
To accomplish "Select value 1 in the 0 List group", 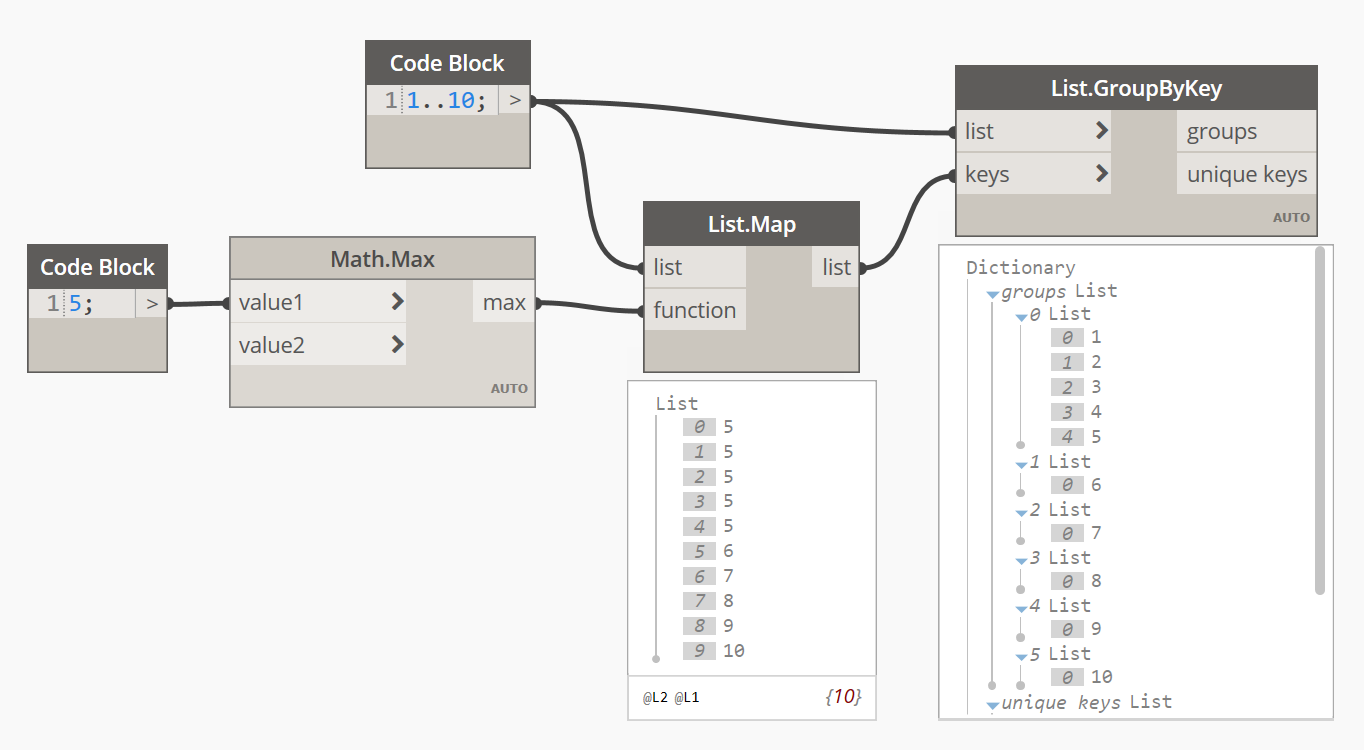I will [1096, 337].
